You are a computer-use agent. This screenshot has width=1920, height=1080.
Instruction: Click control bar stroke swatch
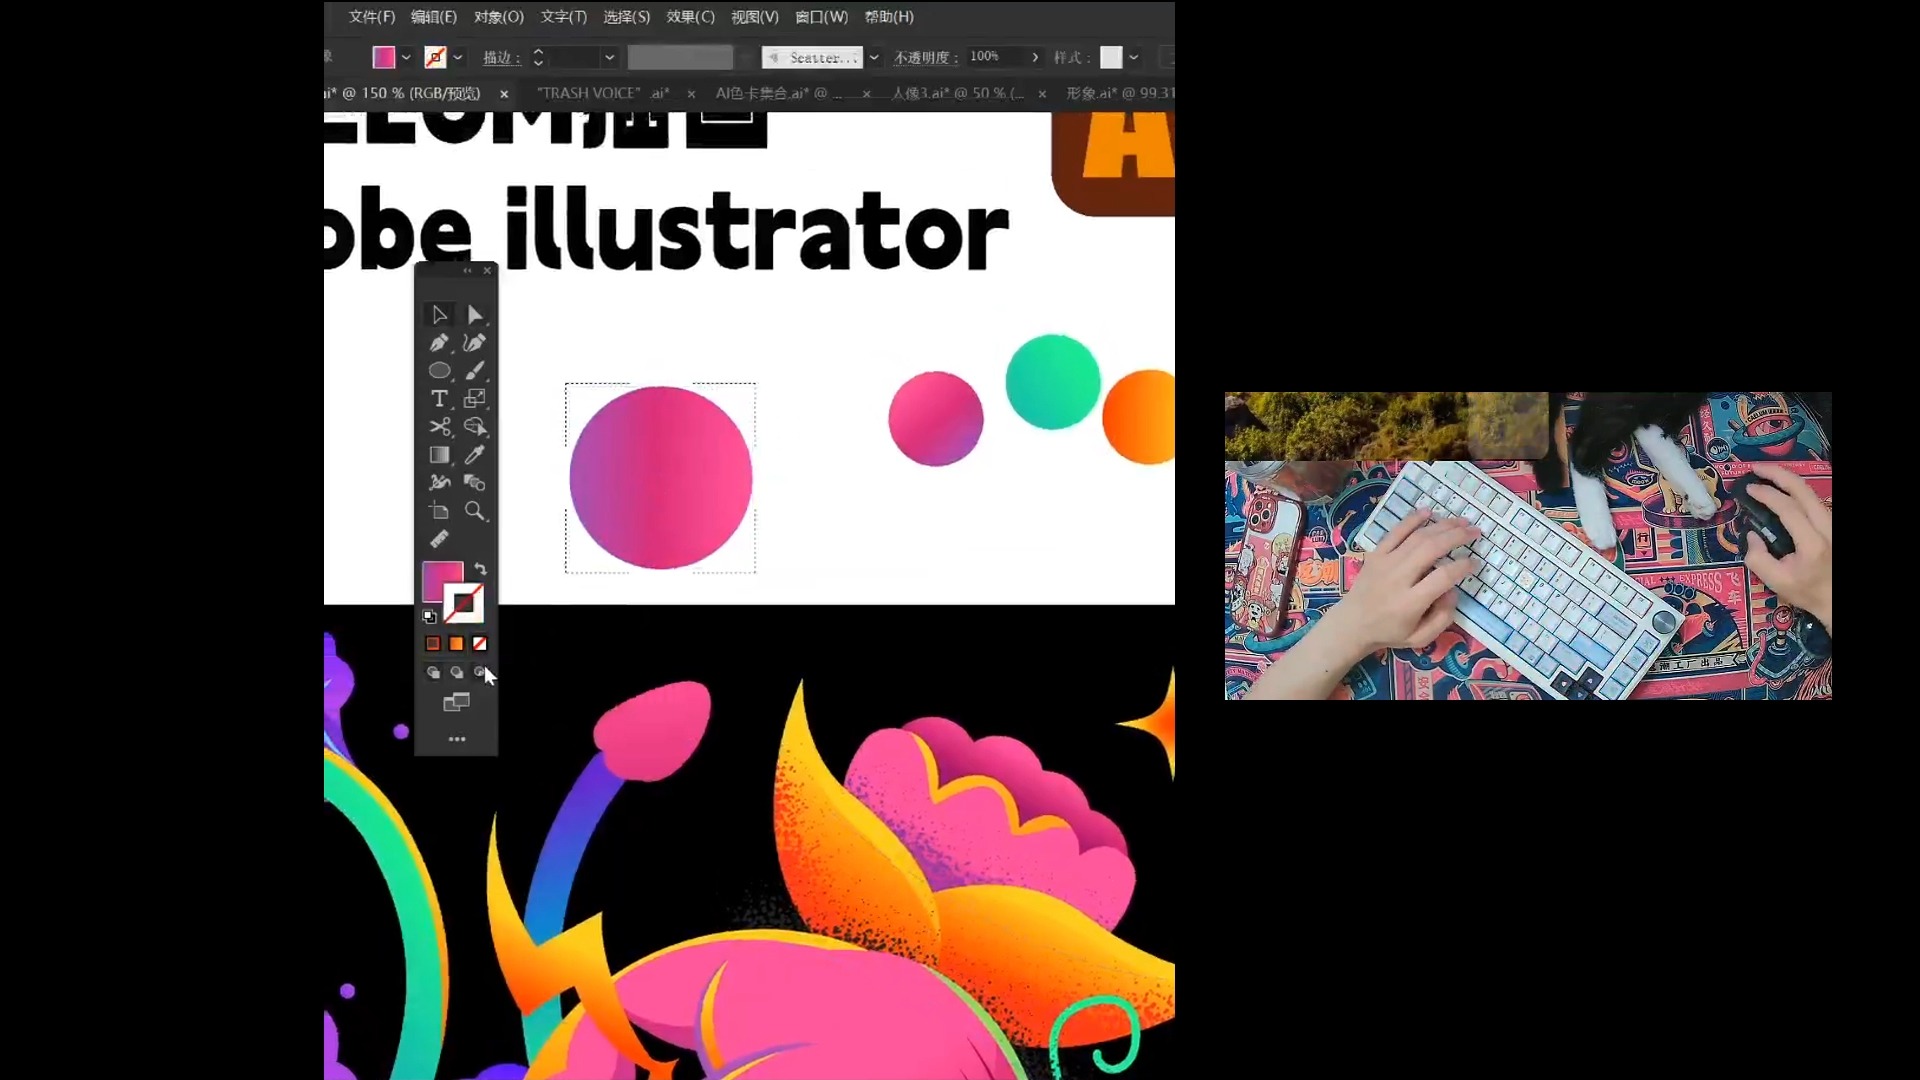pos(435,58)
